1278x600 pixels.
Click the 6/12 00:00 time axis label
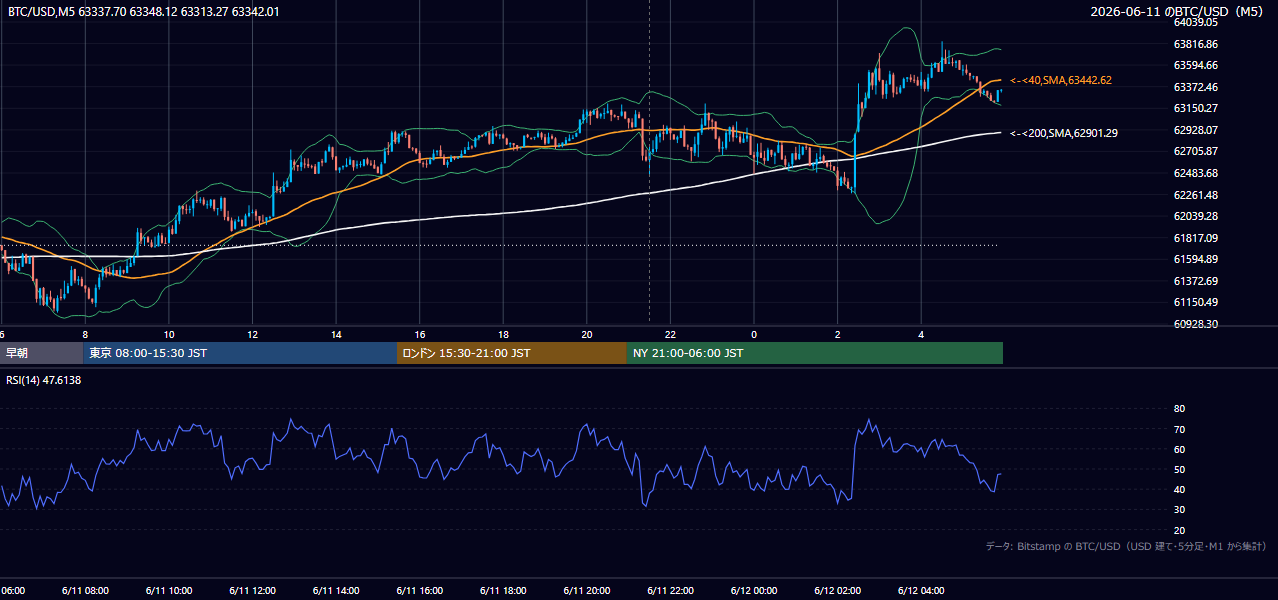click(754, 591)
